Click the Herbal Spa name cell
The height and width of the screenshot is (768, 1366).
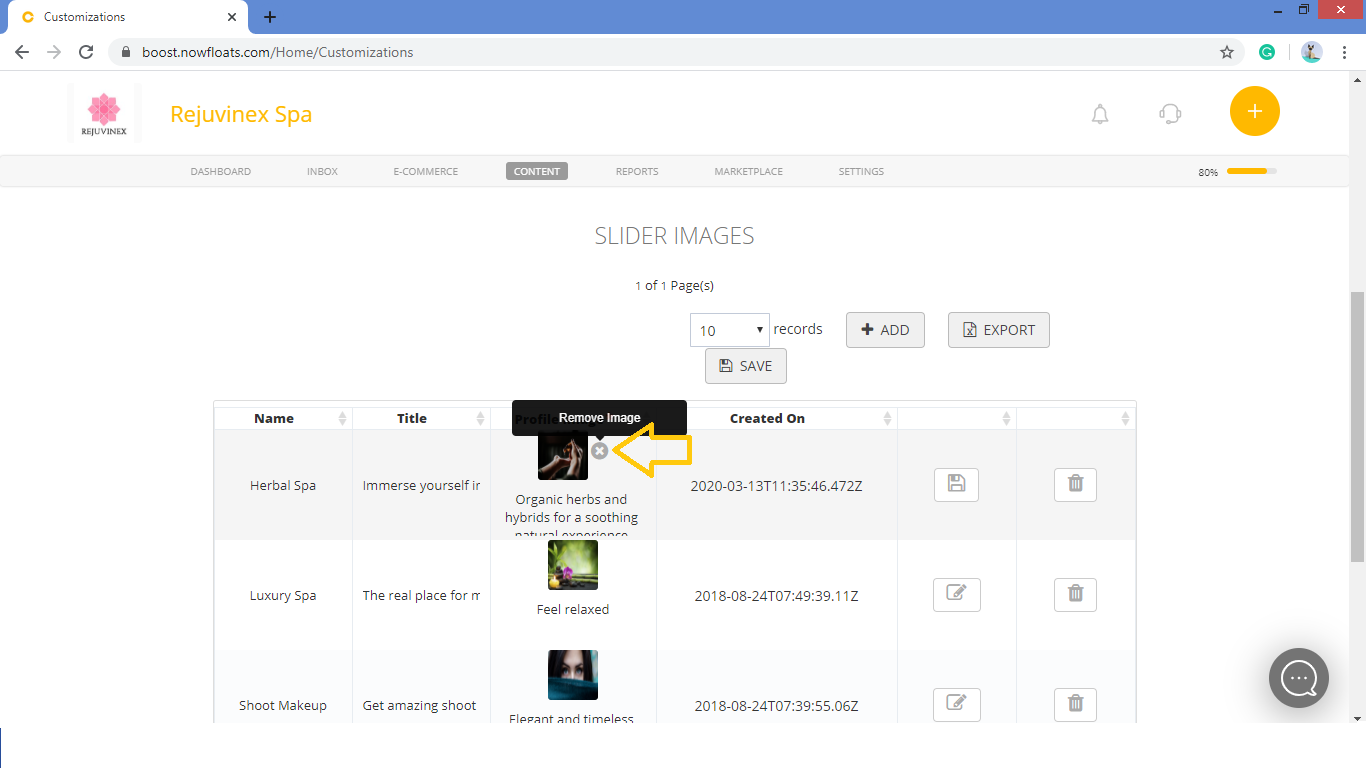point(283,485)
